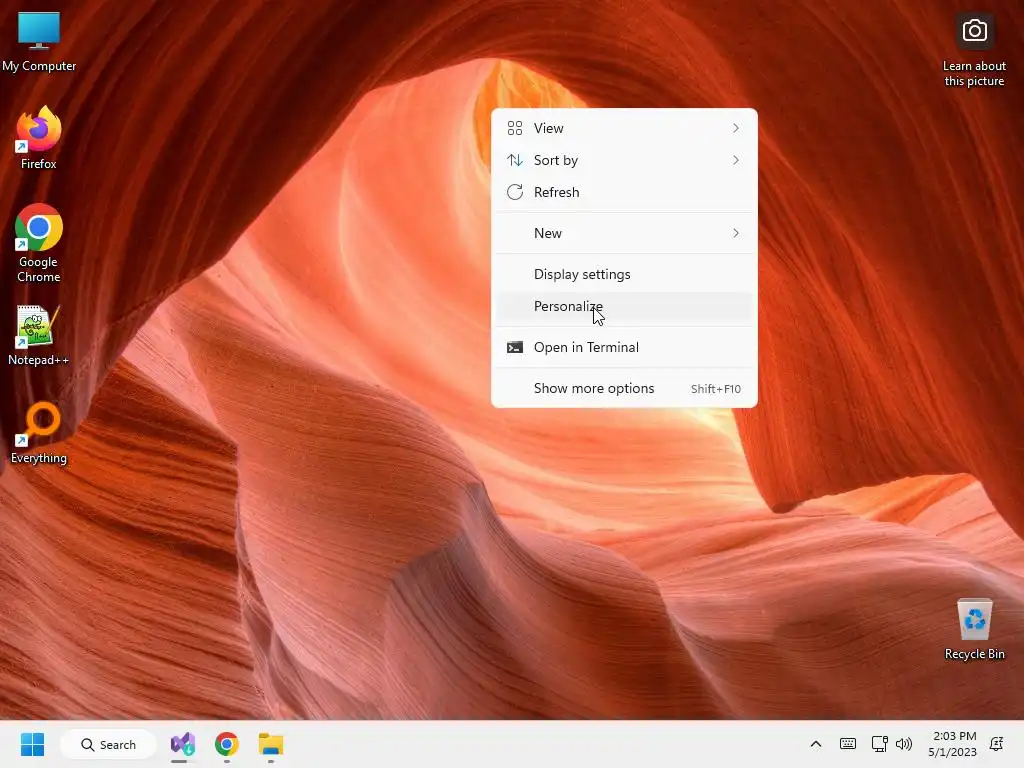Click the View grid icon in menu

click(515, 128)
